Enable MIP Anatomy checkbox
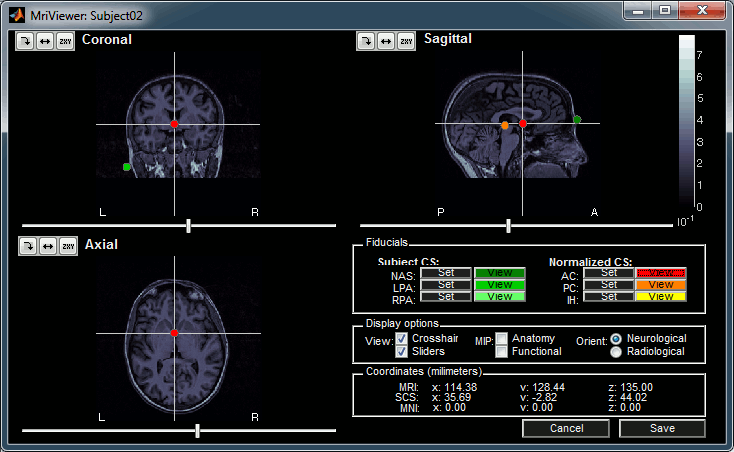The width and height of the screenshot is (734, 452). pos(502,339)
